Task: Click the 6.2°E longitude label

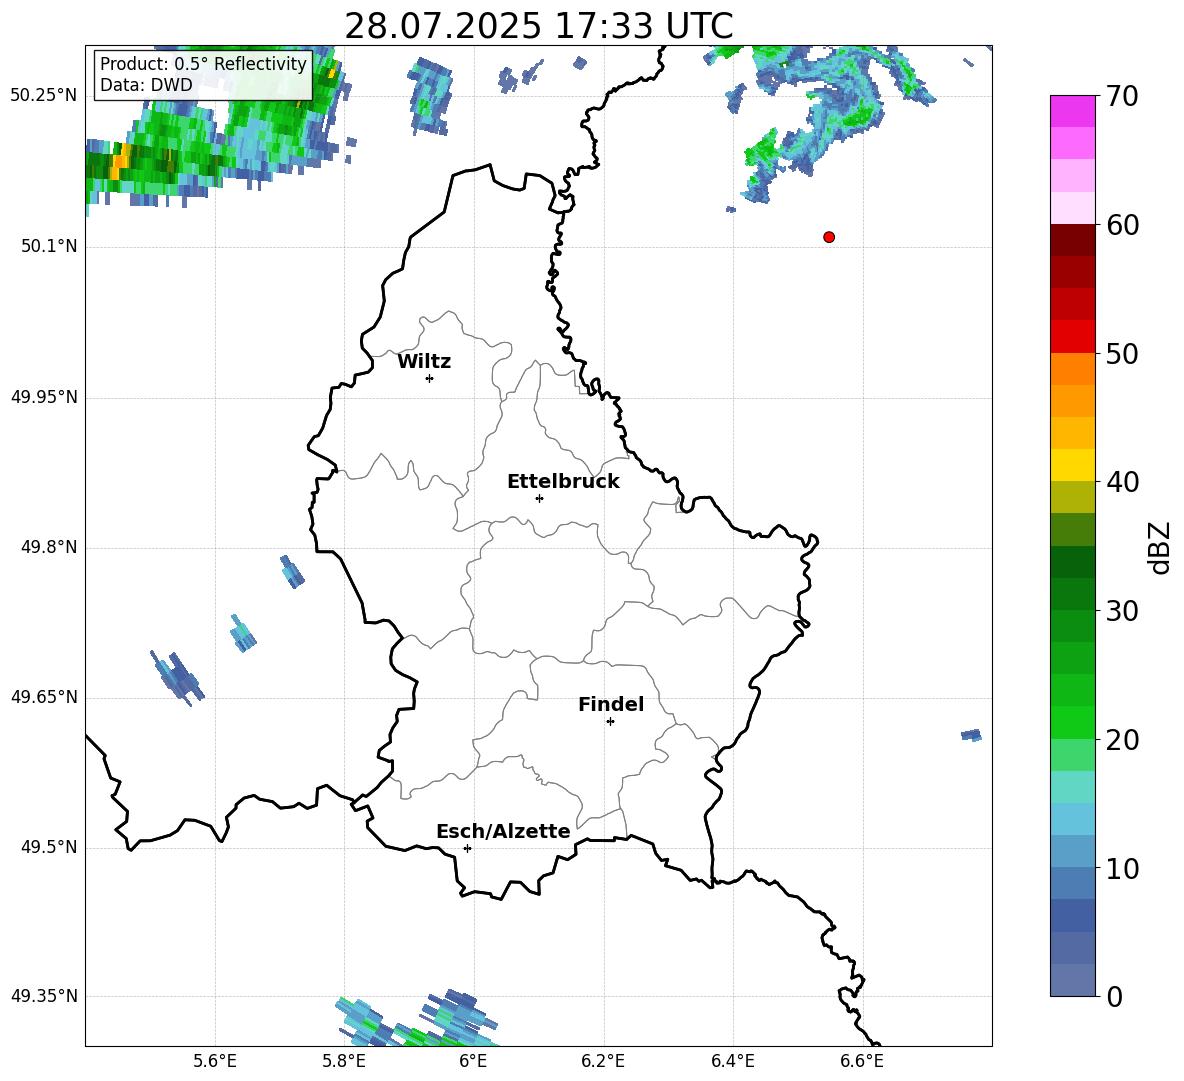Action: pos(603,1061)
